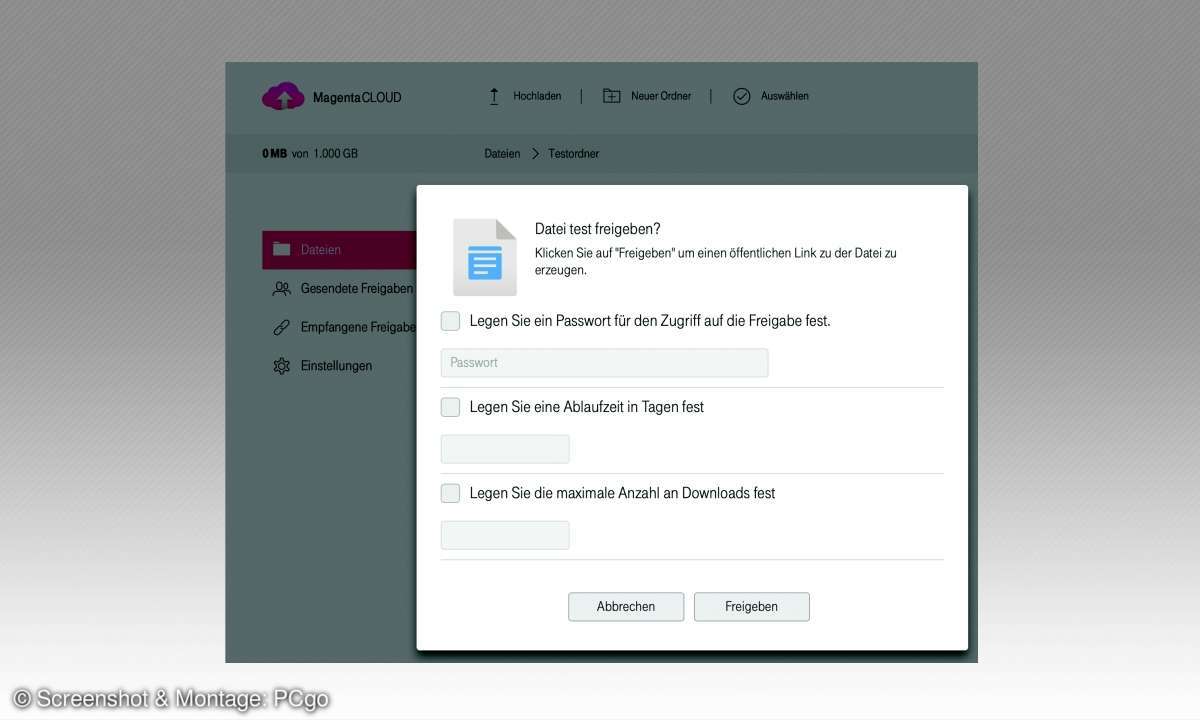Click Testordner in the breadcrumb
Screen dimensions: 1200x720
[x=574, y=154]
